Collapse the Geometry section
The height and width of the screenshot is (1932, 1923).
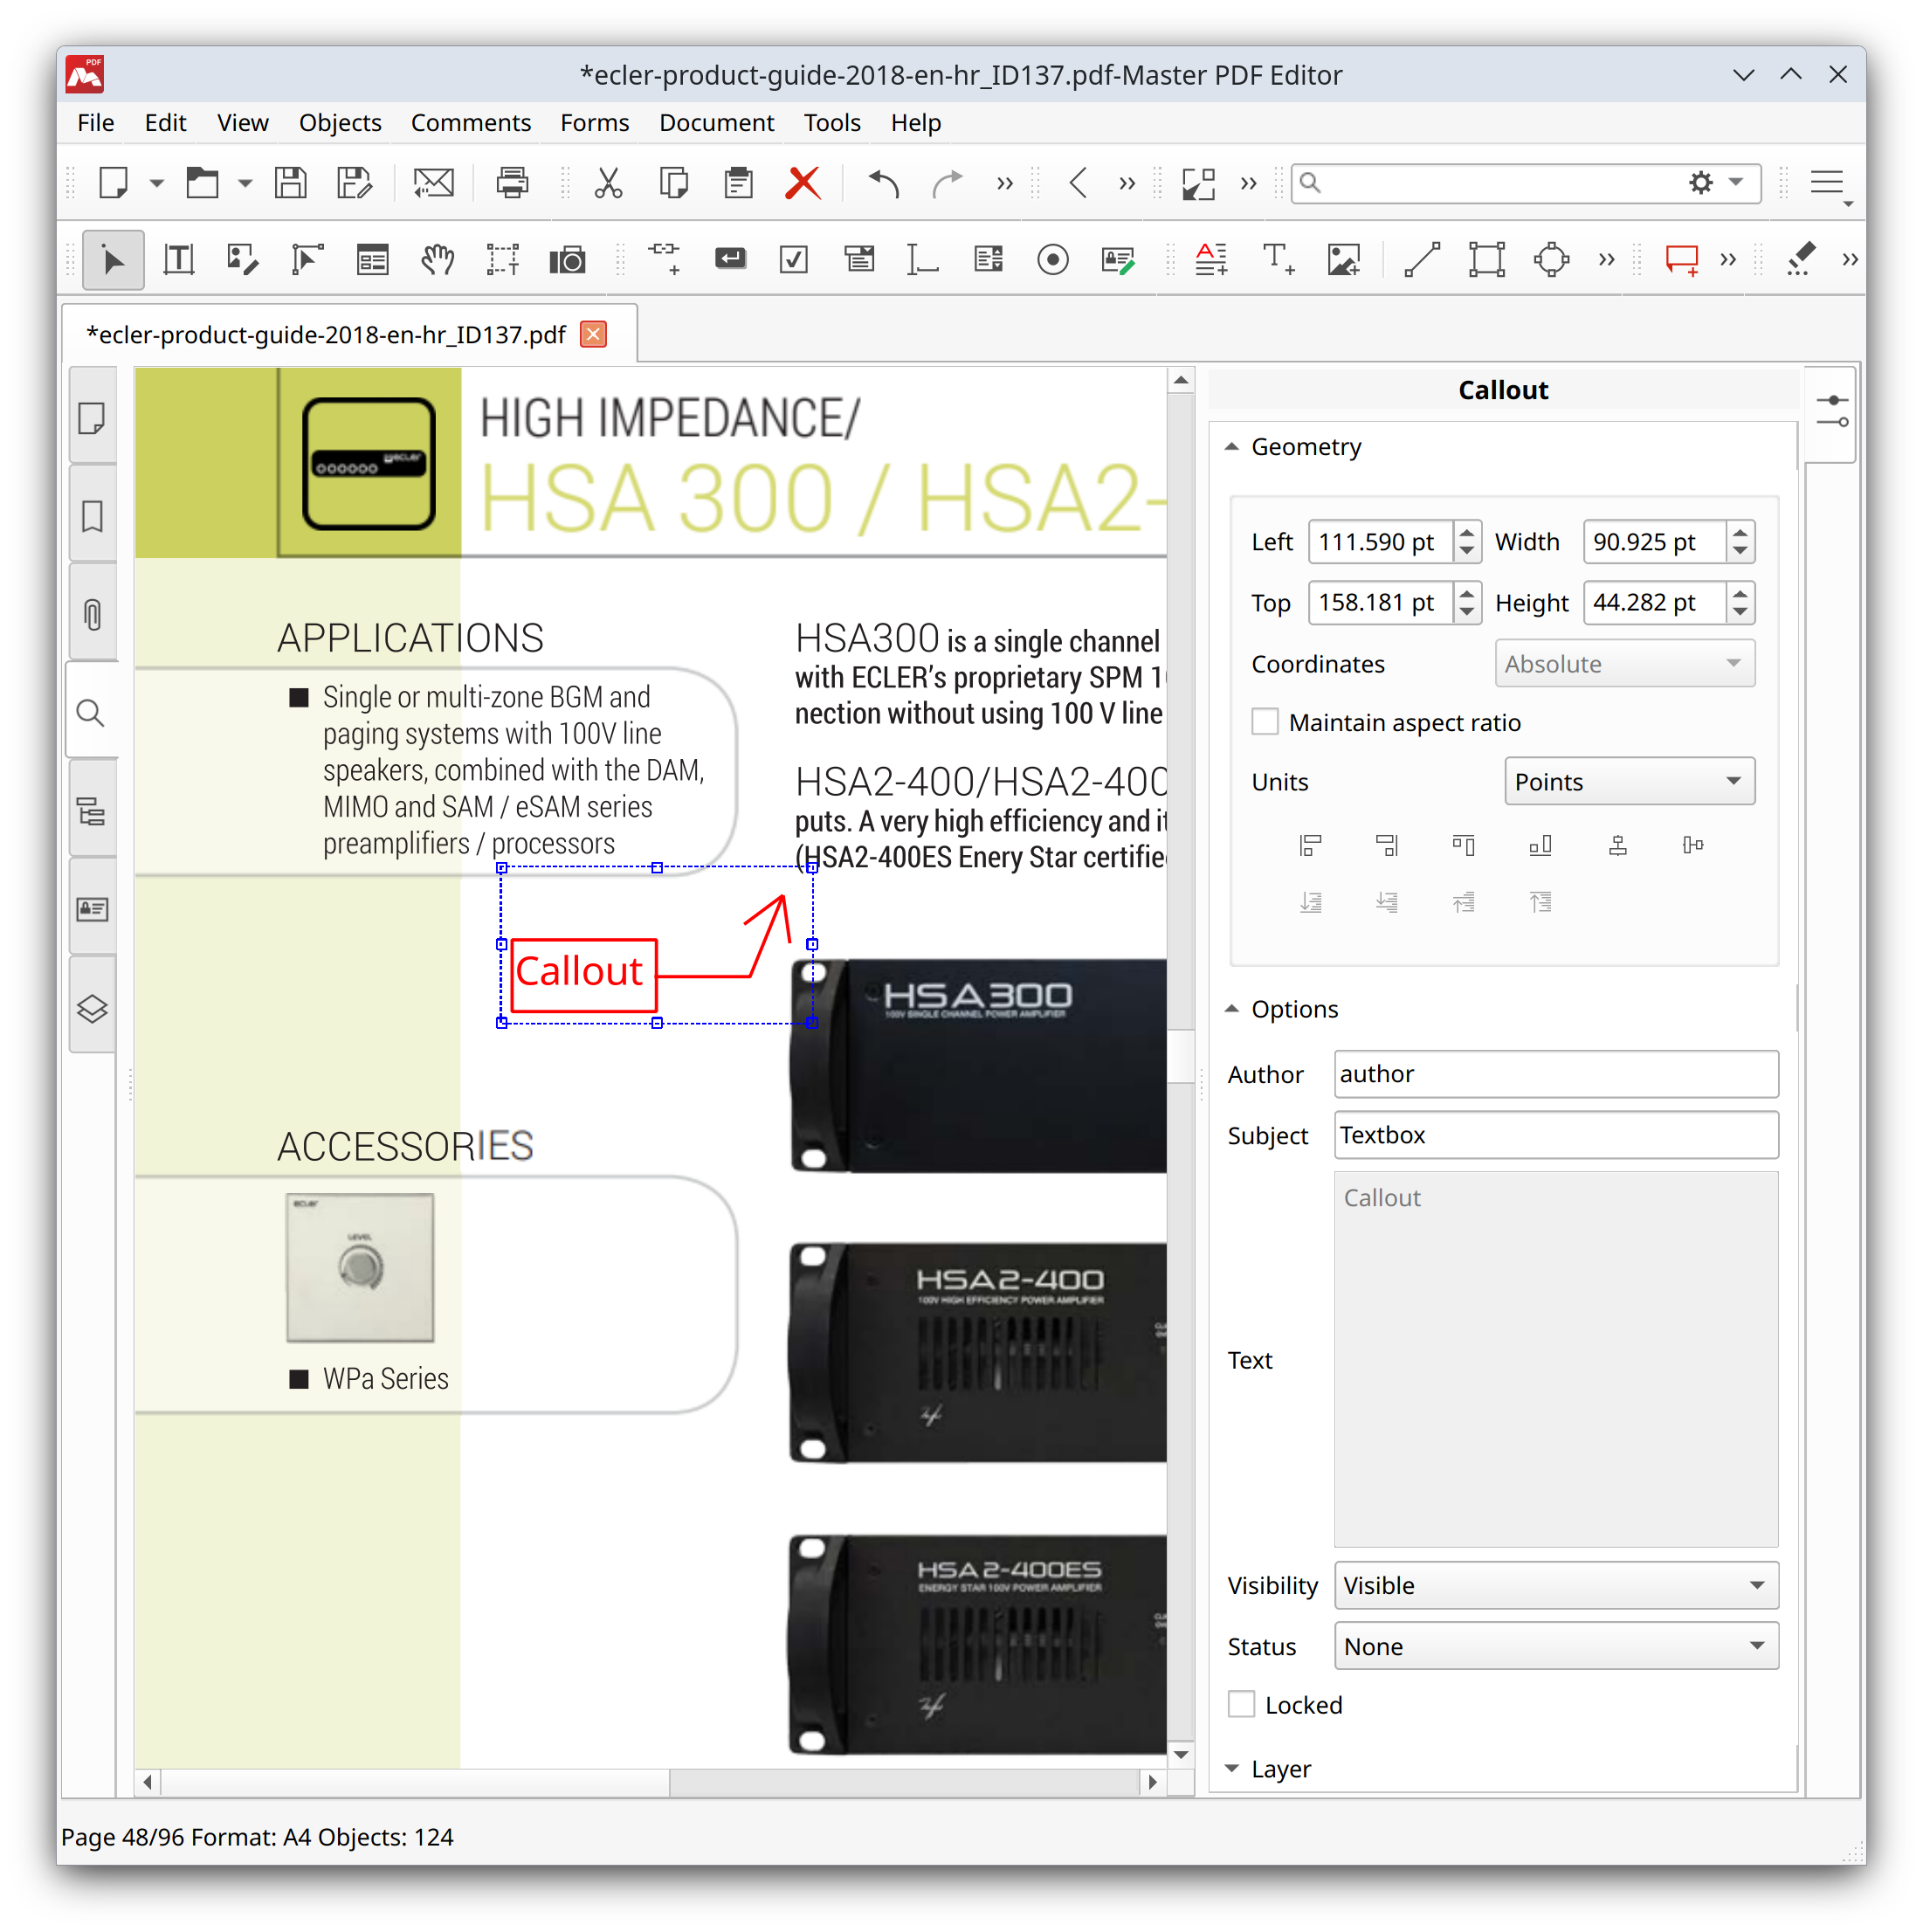[x=1232, y=447]
